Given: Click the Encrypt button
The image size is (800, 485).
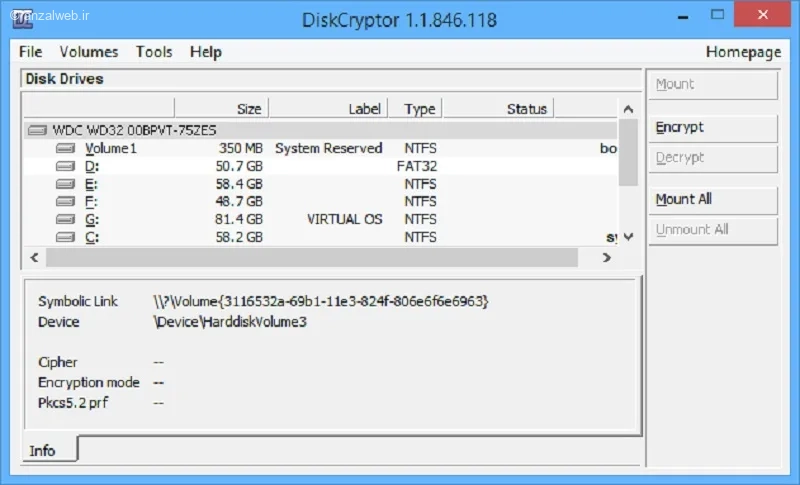Looking at the screenshot, I should 713,127.
